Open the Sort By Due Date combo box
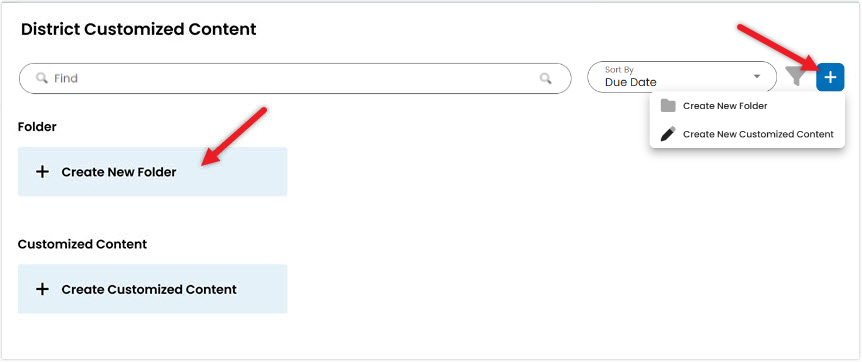The image size is (862, 362). click(x=682, y=77)
